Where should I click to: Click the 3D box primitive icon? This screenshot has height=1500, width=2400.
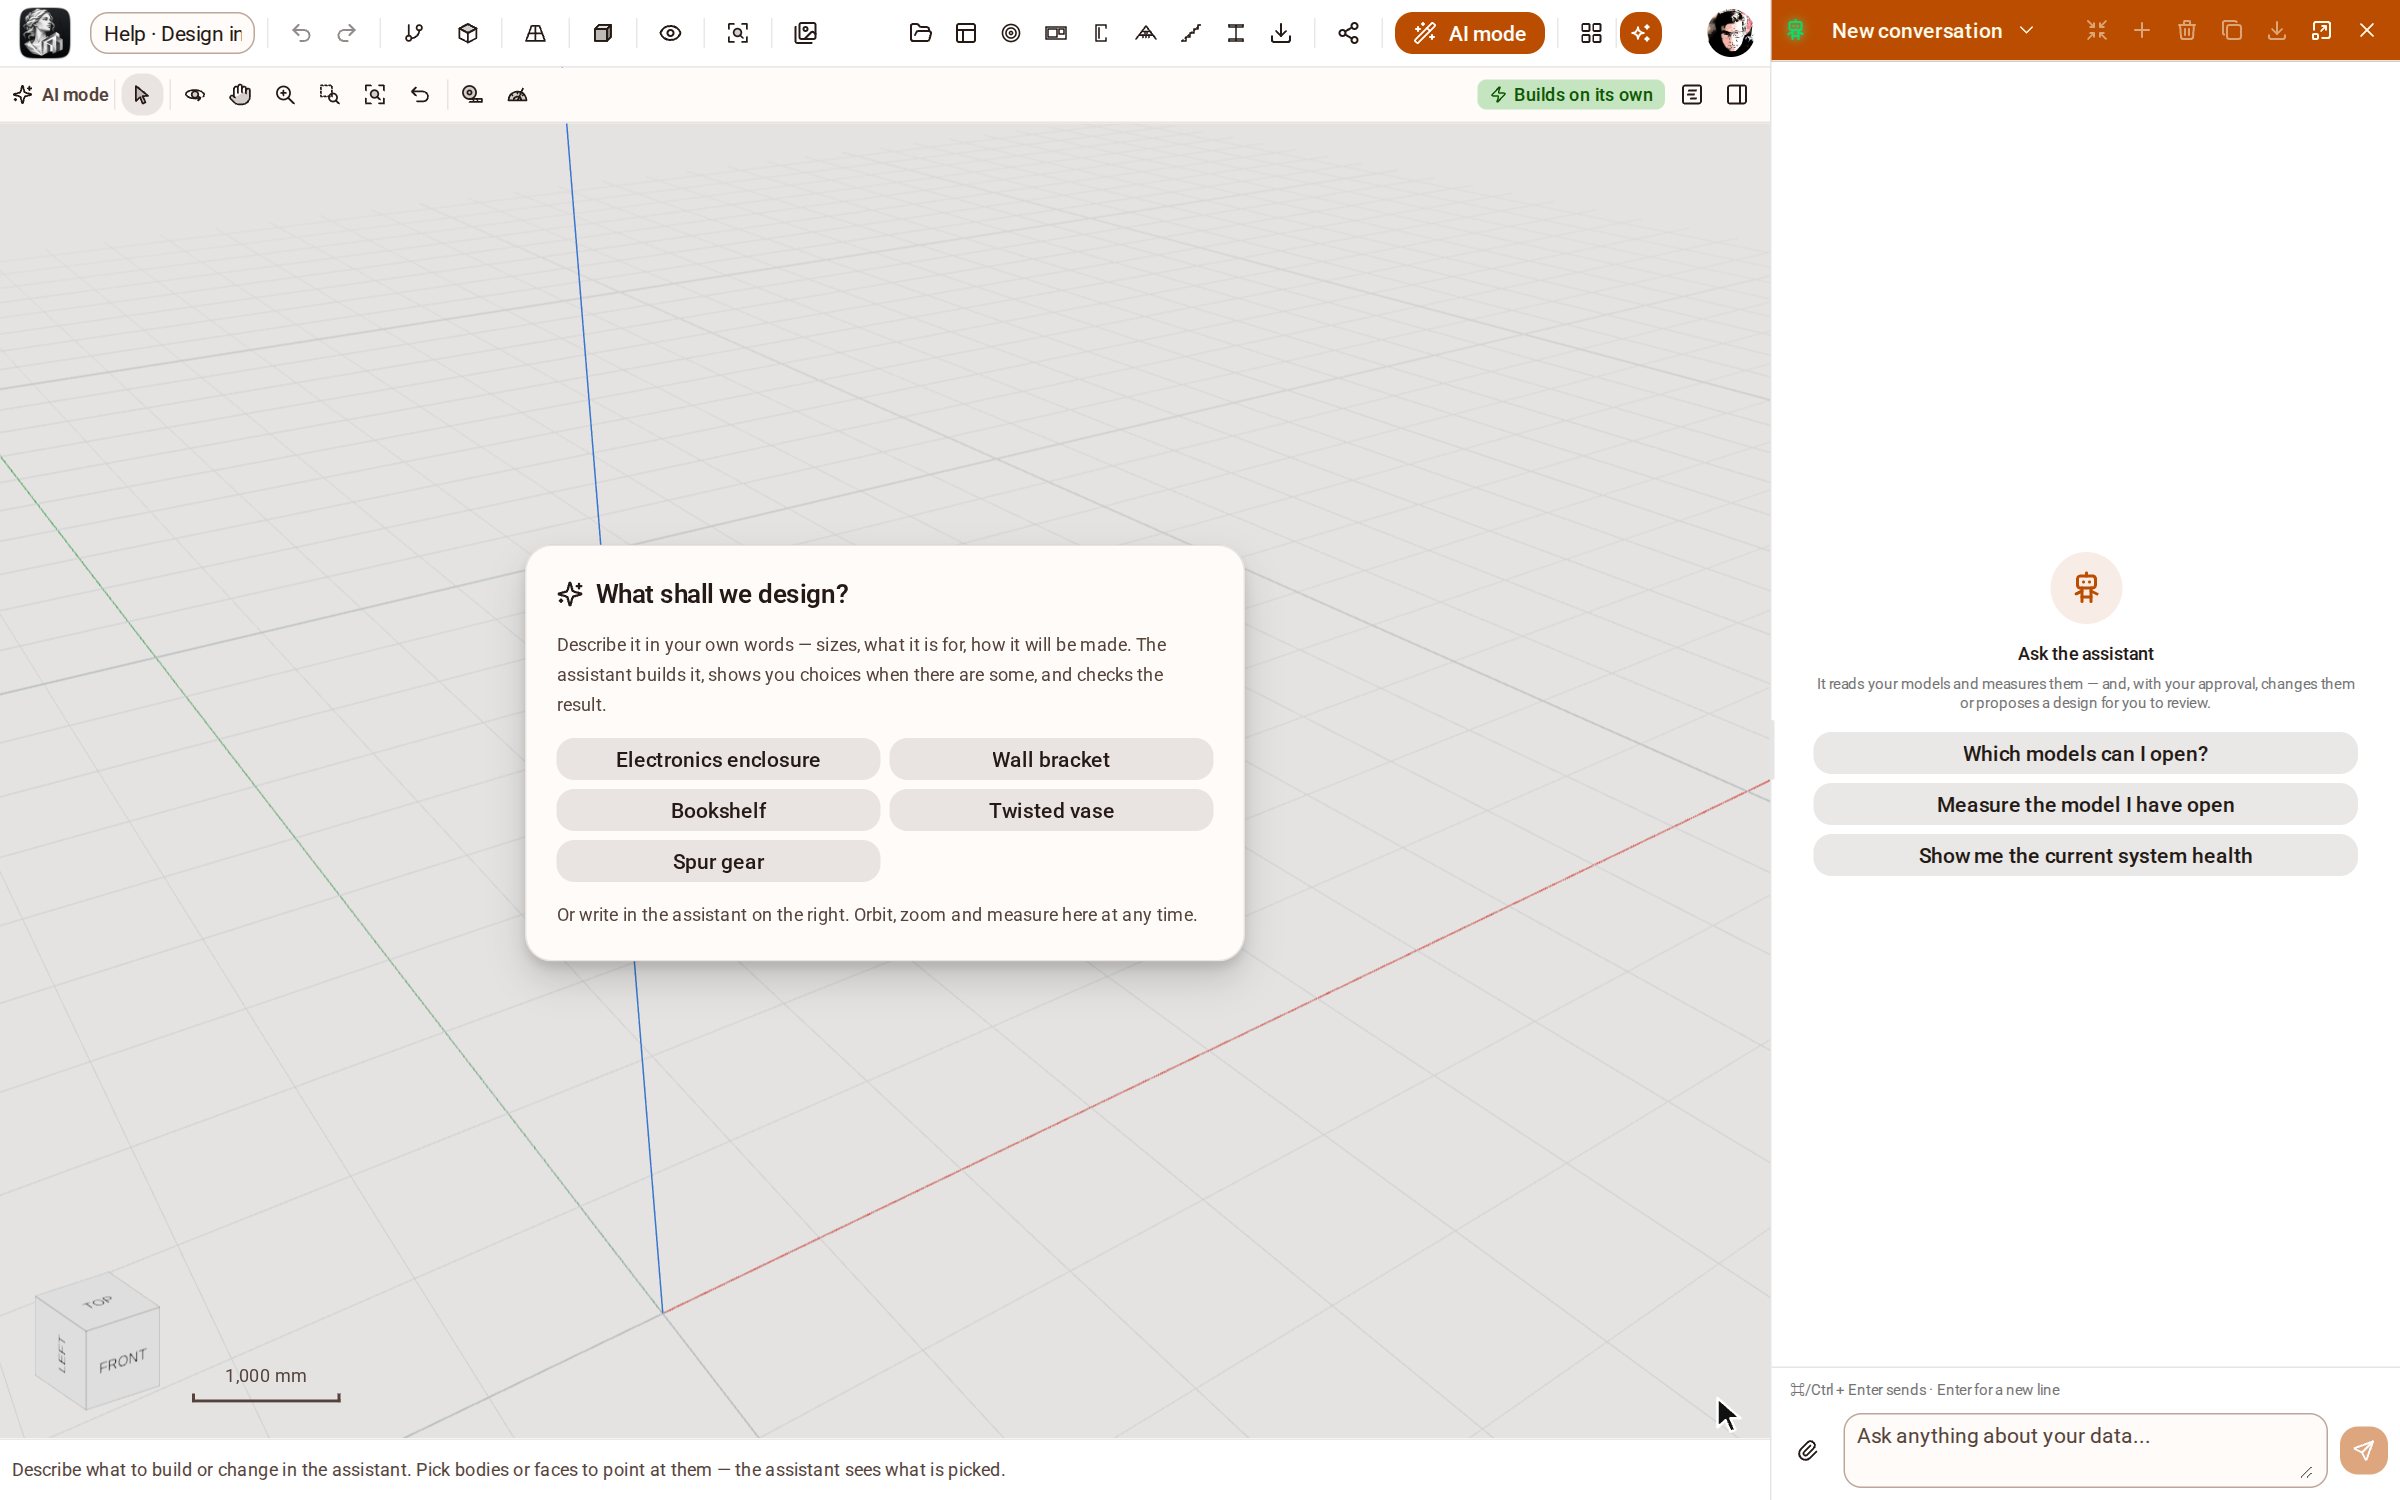point(468,33)
